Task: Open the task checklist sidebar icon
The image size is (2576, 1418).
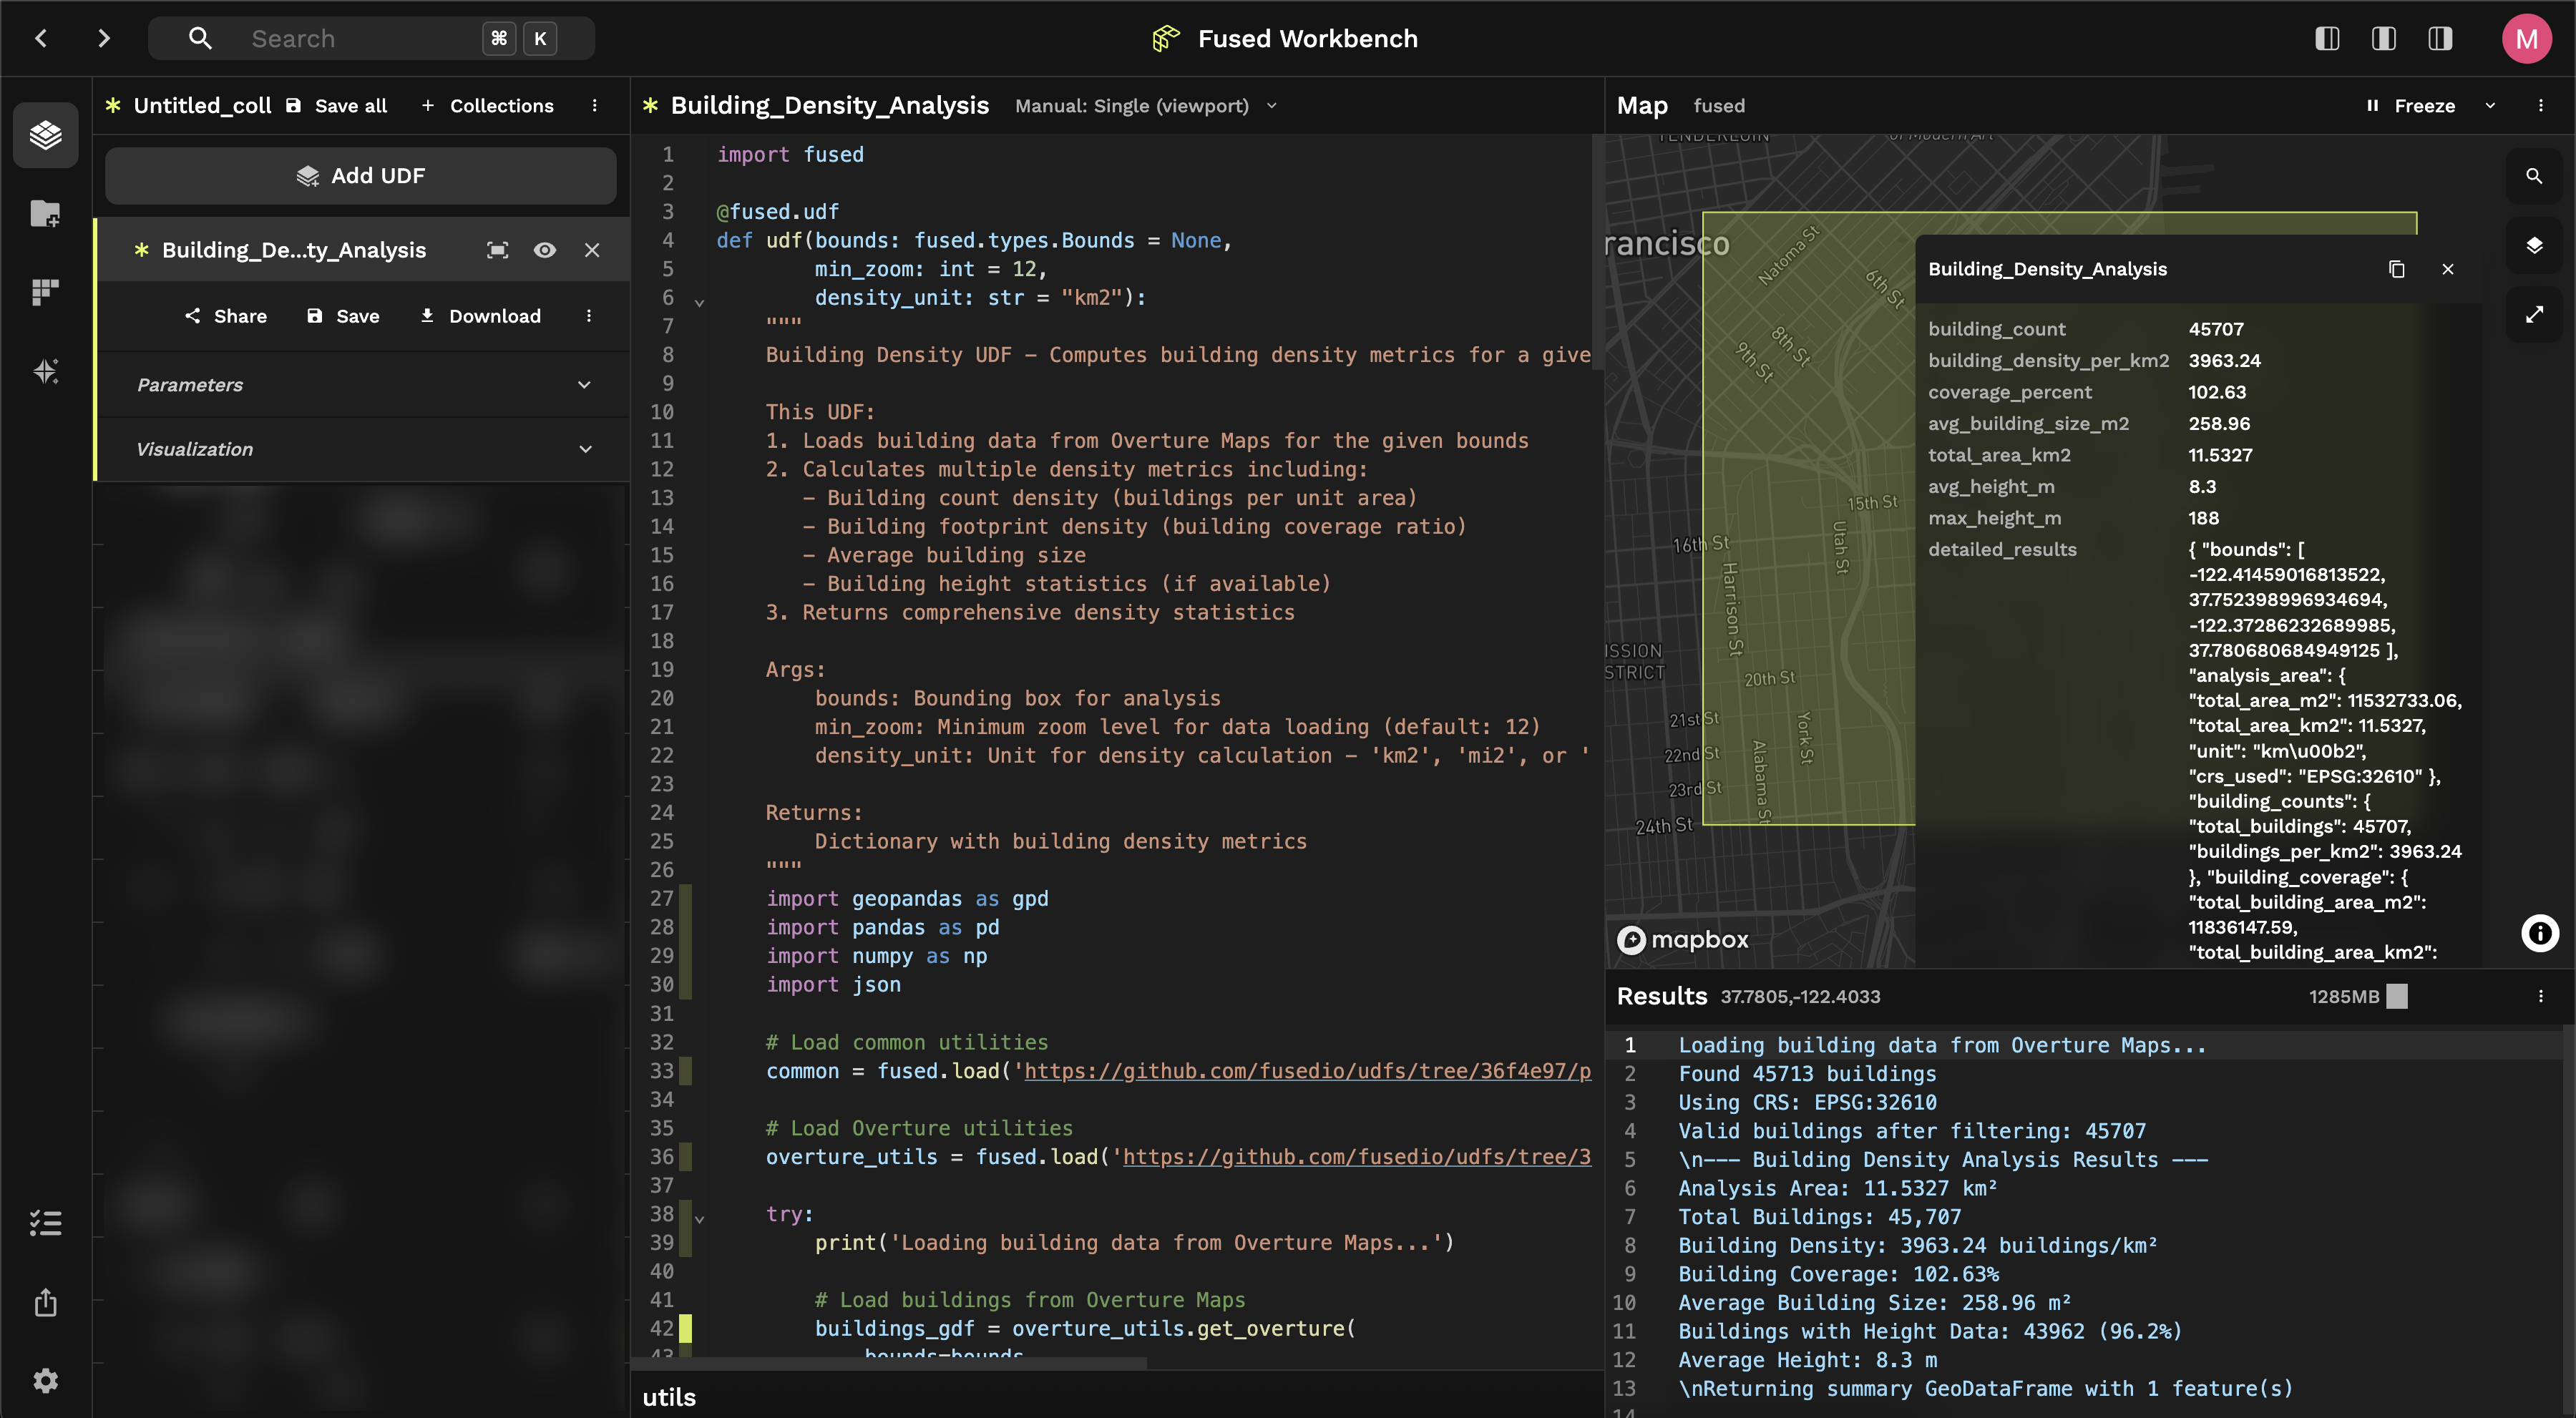Action: pos(46,1223)
